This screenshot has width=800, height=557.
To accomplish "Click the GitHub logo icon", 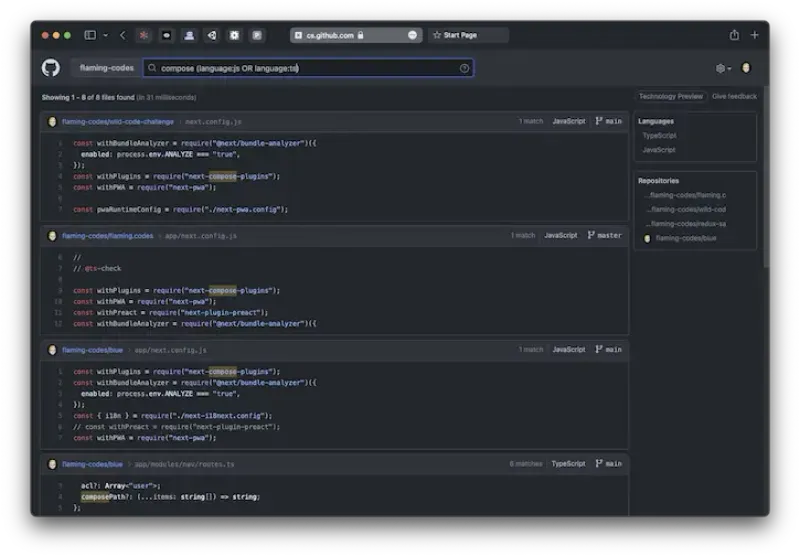I will click(51, 68).
